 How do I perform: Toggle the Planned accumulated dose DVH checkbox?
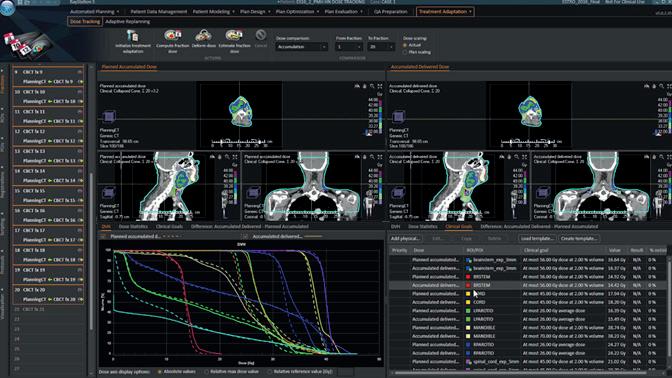[x=103, y=236]
